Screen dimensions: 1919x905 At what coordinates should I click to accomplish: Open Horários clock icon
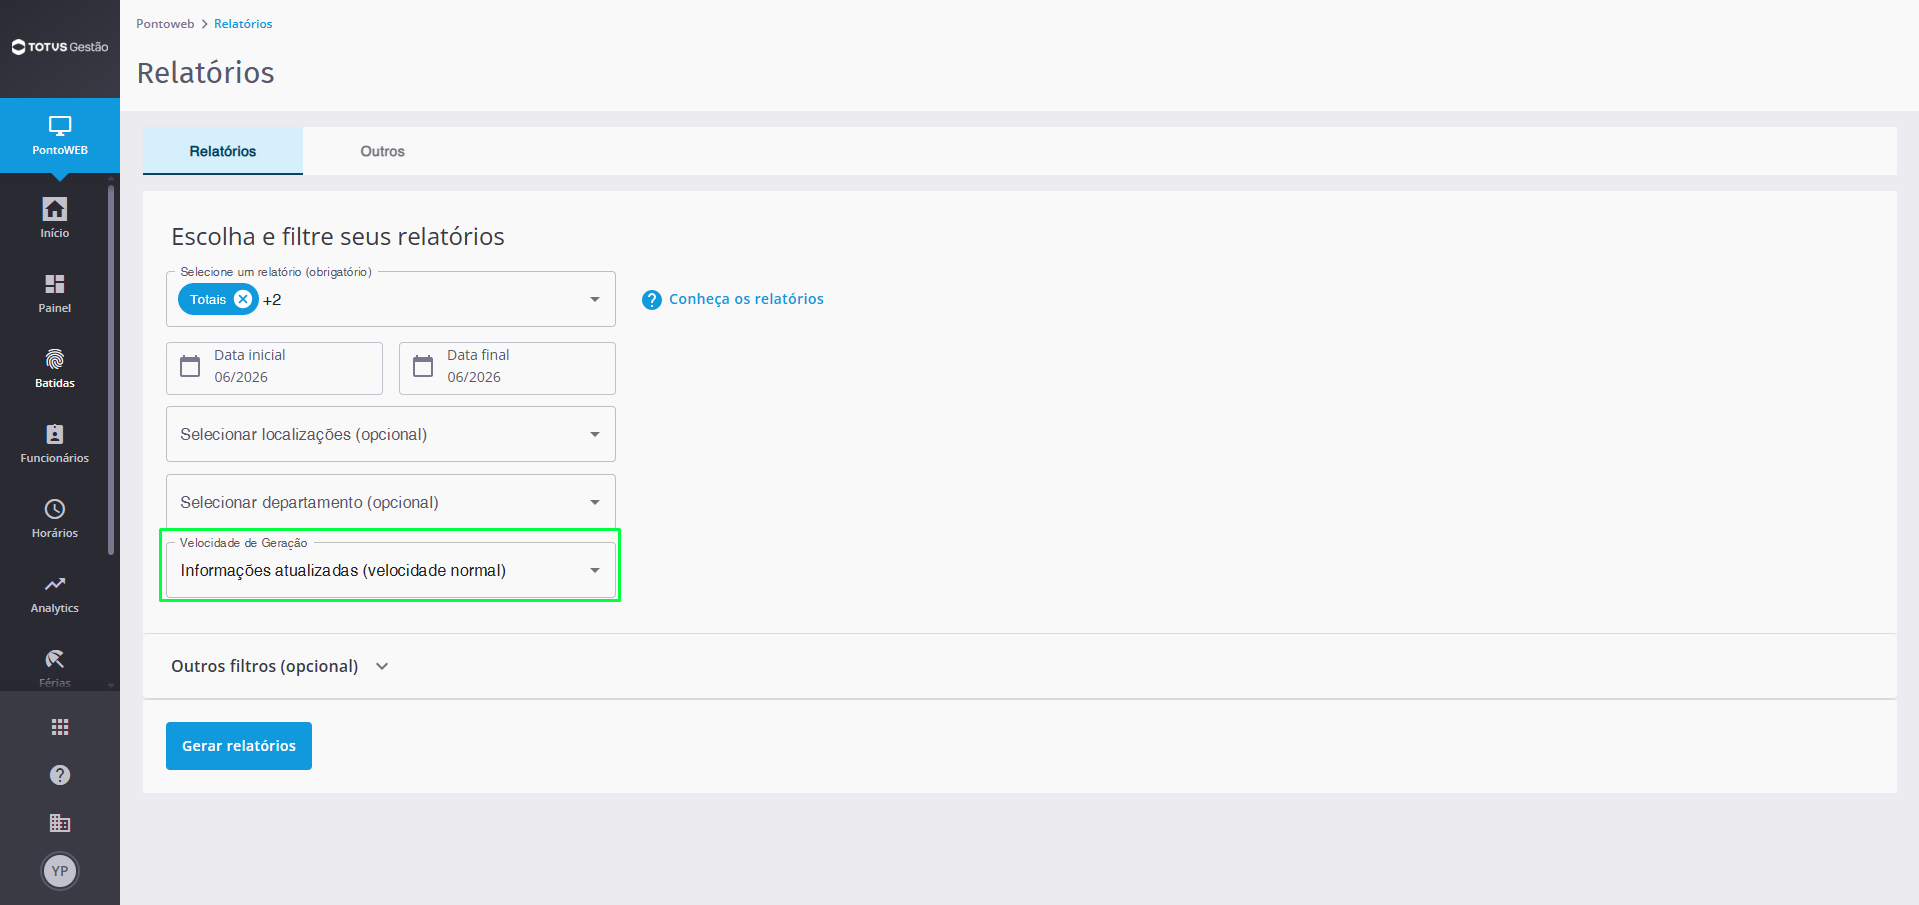55,509
